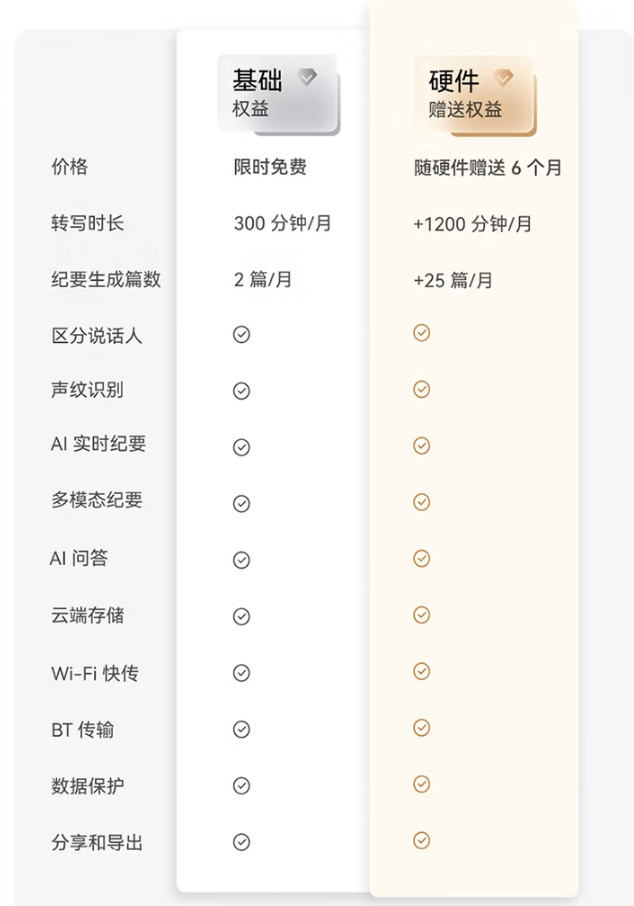Select the 基础 权益 plan tab
This screenshot has width=634, height=906.
click(x=277, y=93)
